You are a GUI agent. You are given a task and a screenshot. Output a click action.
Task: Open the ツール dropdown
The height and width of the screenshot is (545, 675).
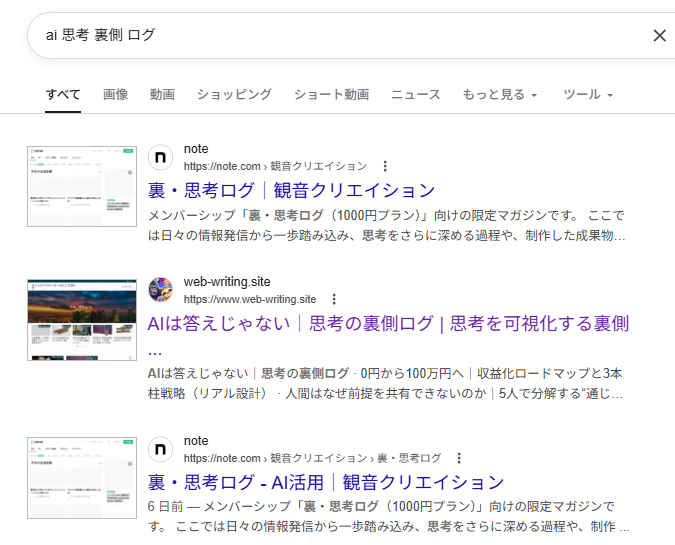pyautogui.click(x=587, y=95)
